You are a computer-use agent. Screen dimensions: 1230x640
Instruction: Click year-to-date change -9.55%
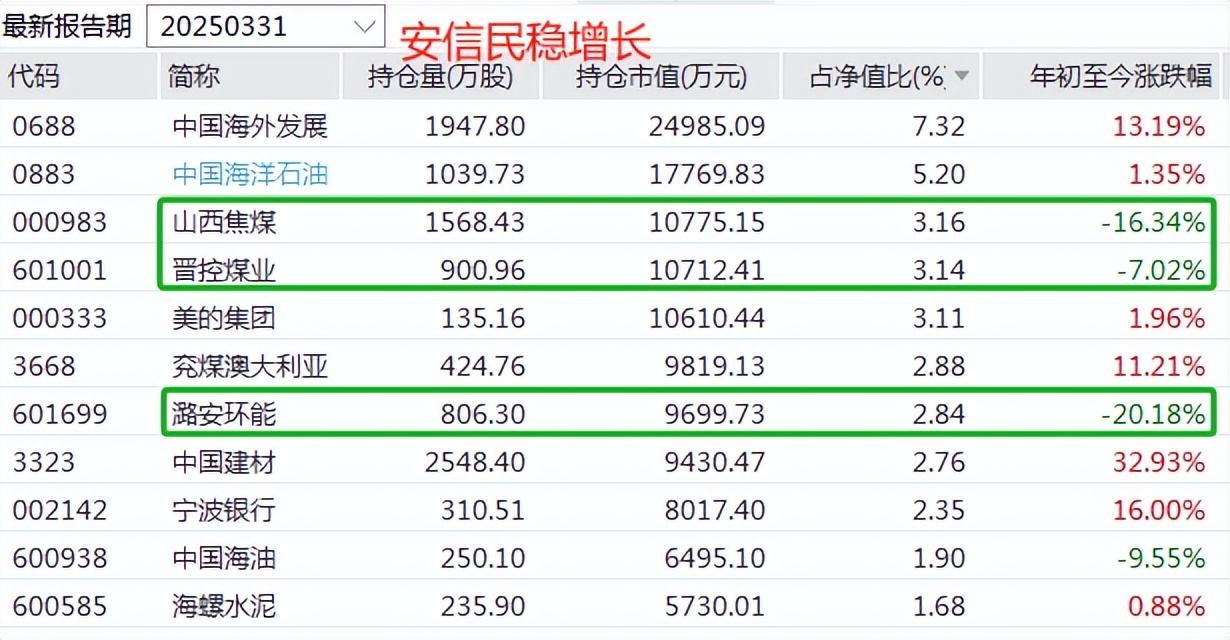click(x=1161, y=558)
